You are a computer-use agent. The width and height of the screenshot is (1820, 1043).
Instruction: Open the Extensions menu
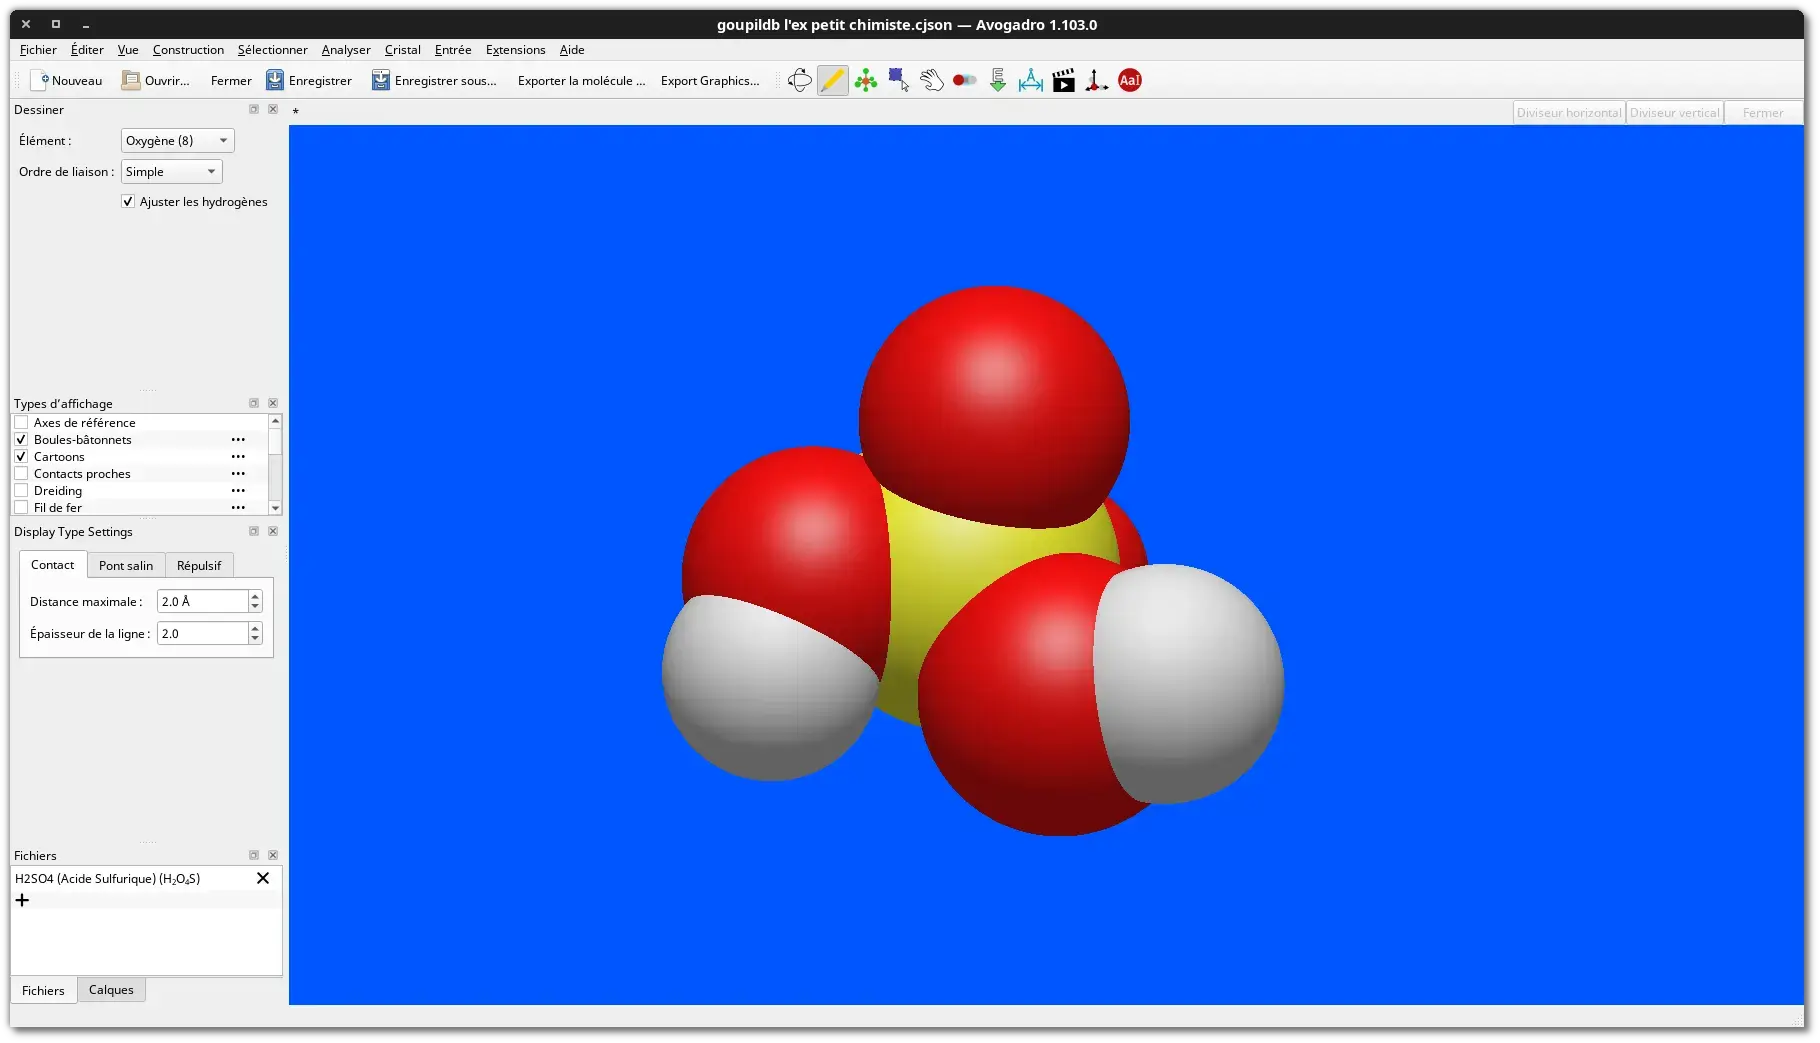(514, 49)
